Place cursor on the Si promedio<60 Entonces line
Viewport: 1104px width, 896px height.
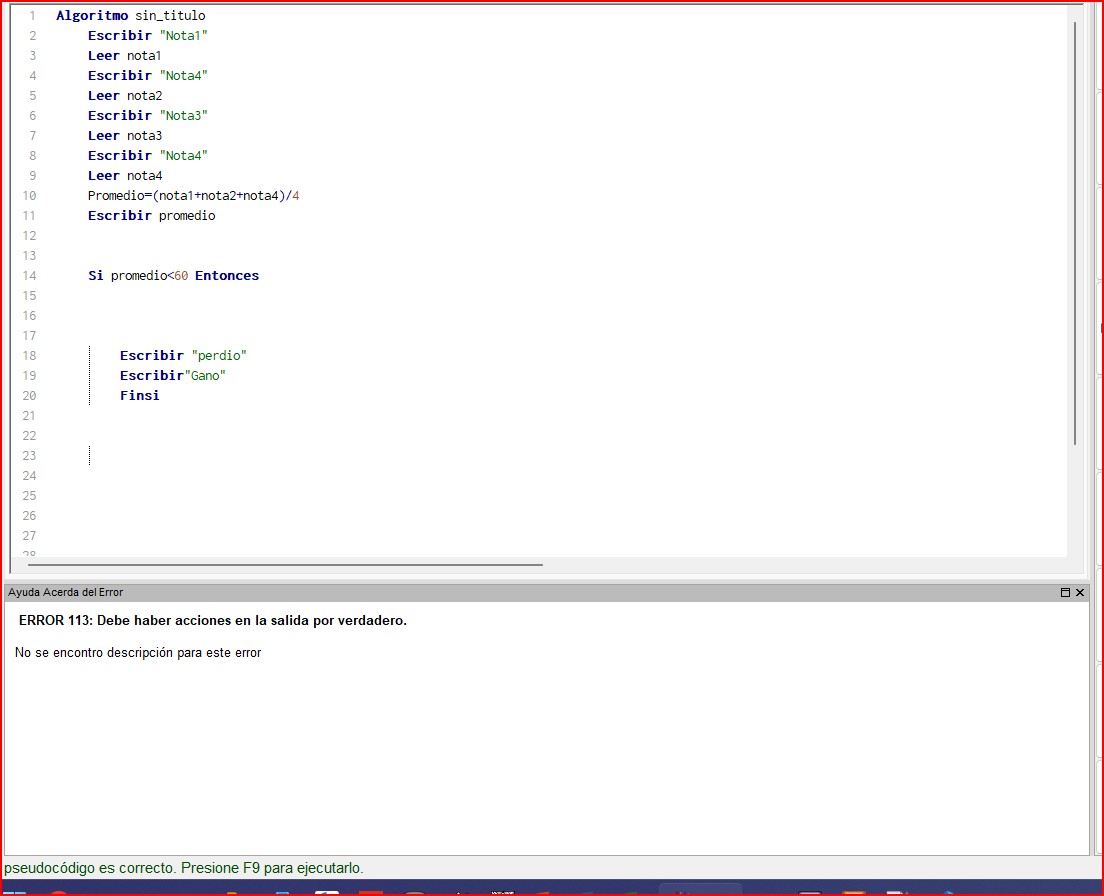coord(173,276)
